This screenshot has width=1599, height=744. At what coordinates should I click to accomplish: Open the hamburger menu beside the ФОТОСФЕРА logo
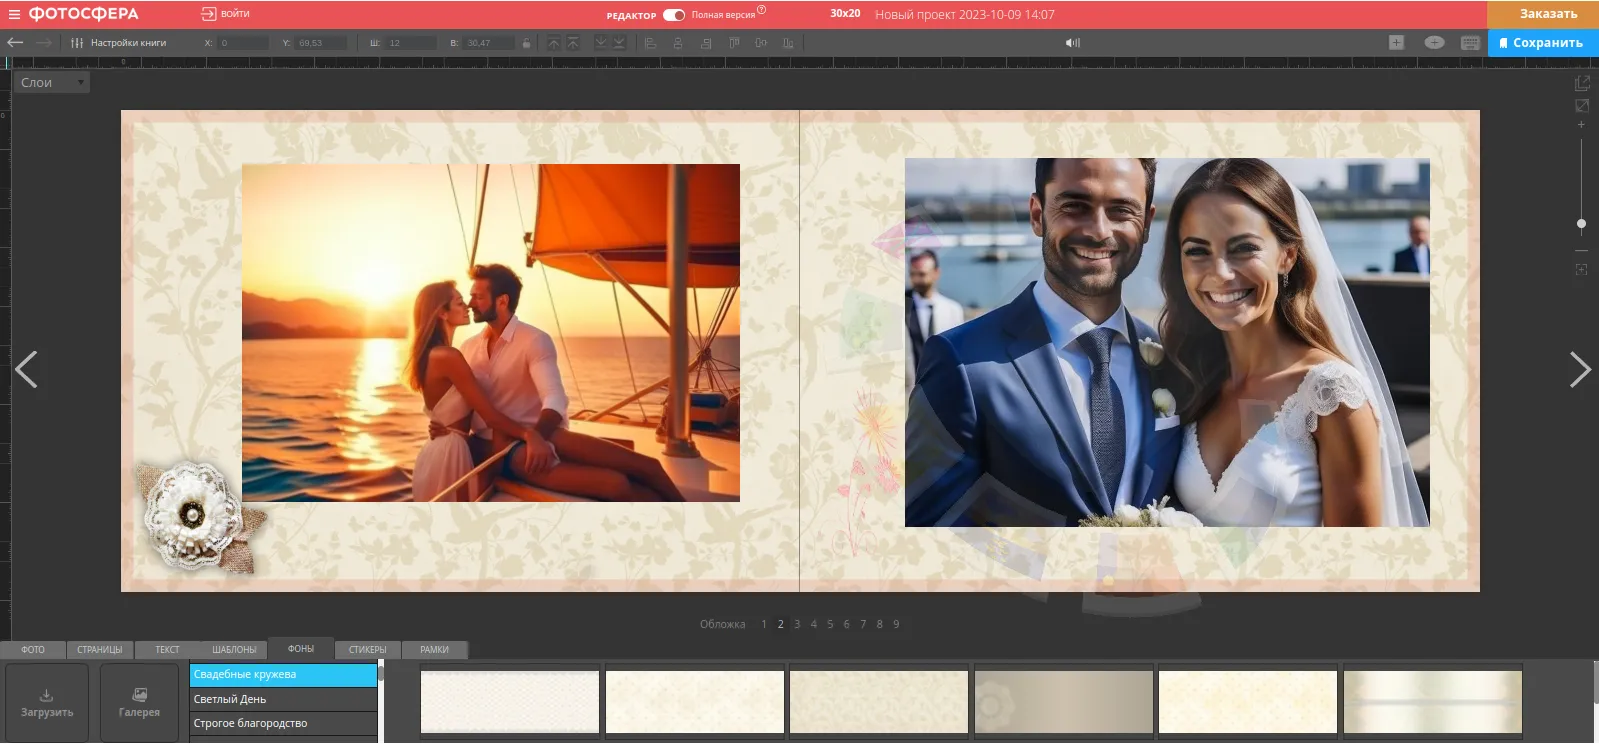14,14
